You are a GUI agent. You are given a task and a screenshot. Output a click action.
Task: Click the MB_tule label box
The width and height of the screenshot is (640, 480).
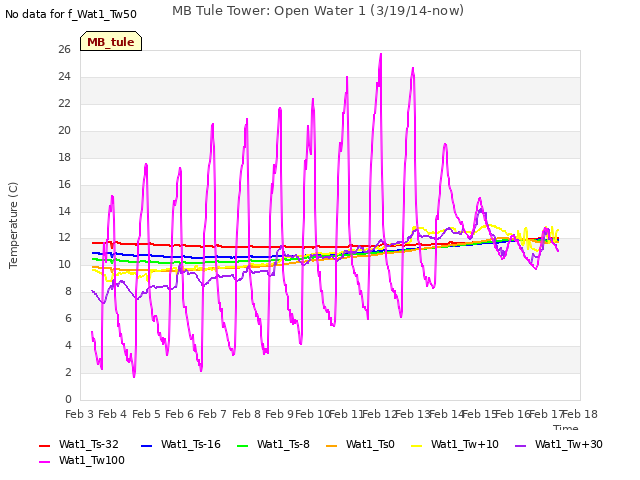111,41
